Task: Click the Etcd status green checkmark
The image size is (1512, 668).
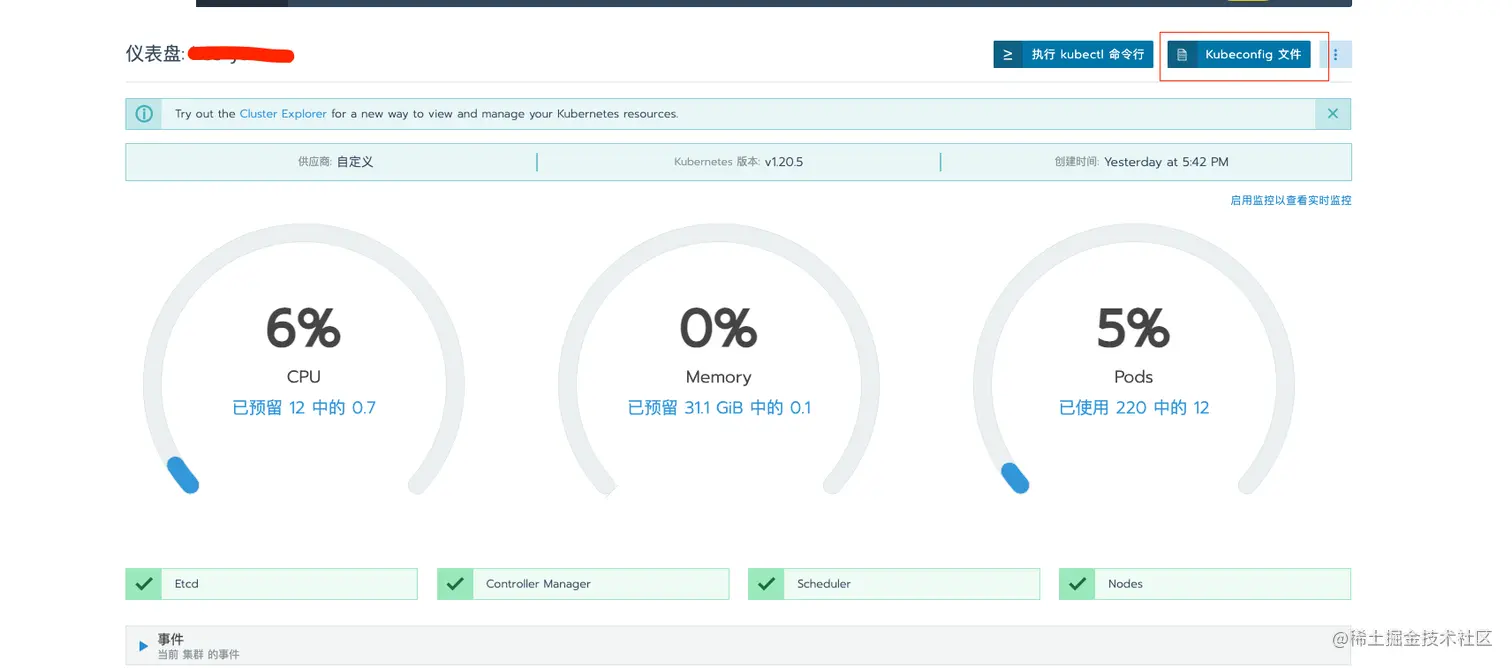Action: point(144,584)
